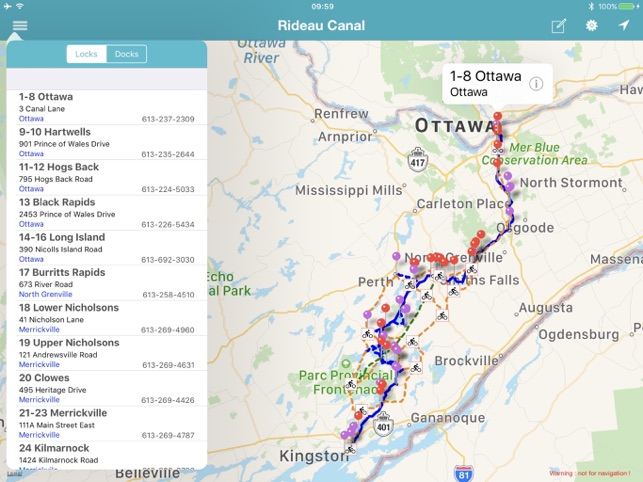This screenshot has height=482, width=643.
Task: Switch to Locks tab
Action: tap(87, 54)
